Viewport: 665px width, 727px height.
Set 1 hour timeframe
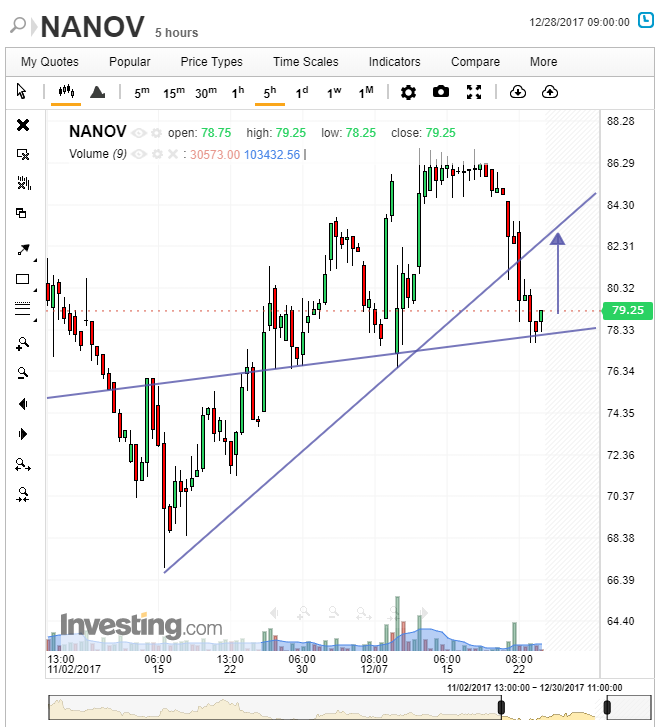pos(238,92)
